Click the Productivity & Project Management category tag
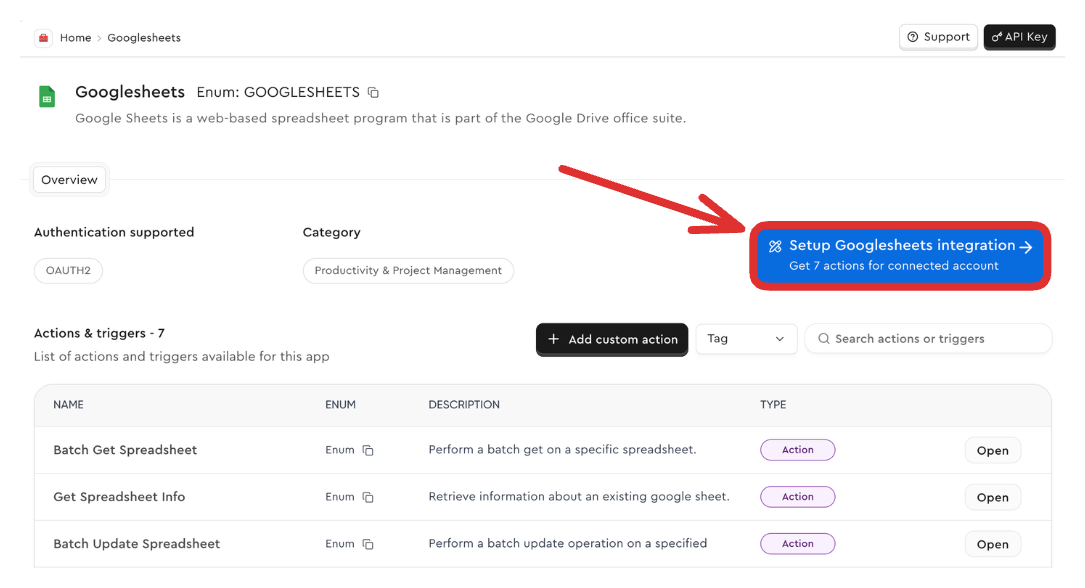Viewport: 1085px width, 588px height. [408, 271]
